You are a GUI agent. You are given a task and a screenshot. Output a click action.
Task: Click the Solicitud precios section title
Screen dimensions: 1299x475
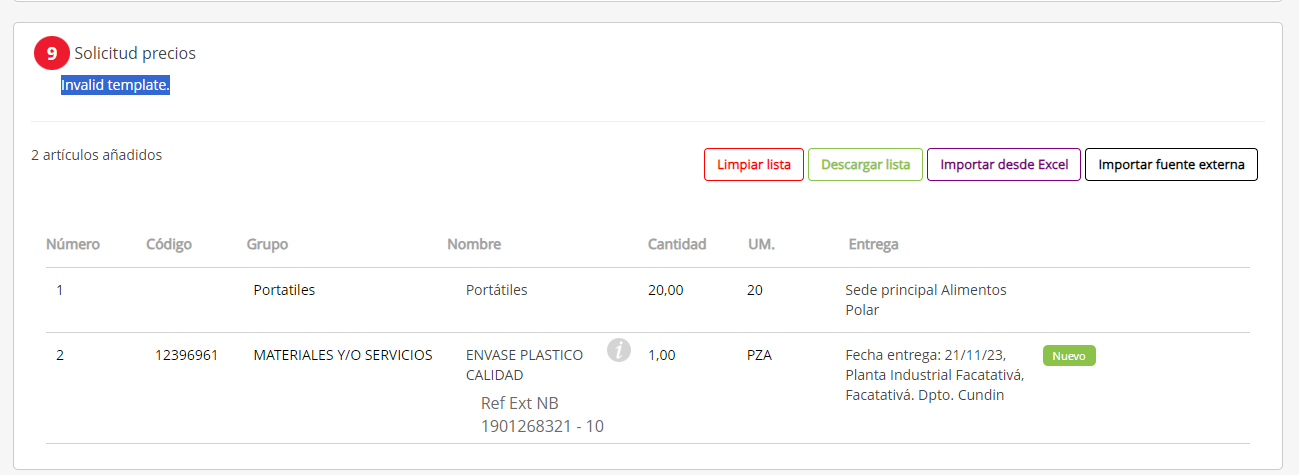tap(135, 53)
